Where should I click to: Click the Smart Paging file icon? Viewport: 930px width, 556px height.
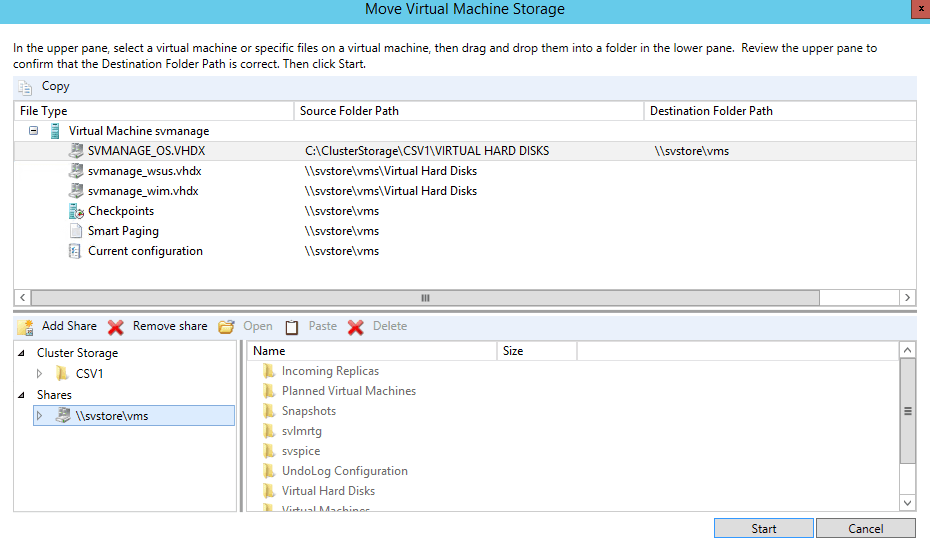[x=77, y=231]
